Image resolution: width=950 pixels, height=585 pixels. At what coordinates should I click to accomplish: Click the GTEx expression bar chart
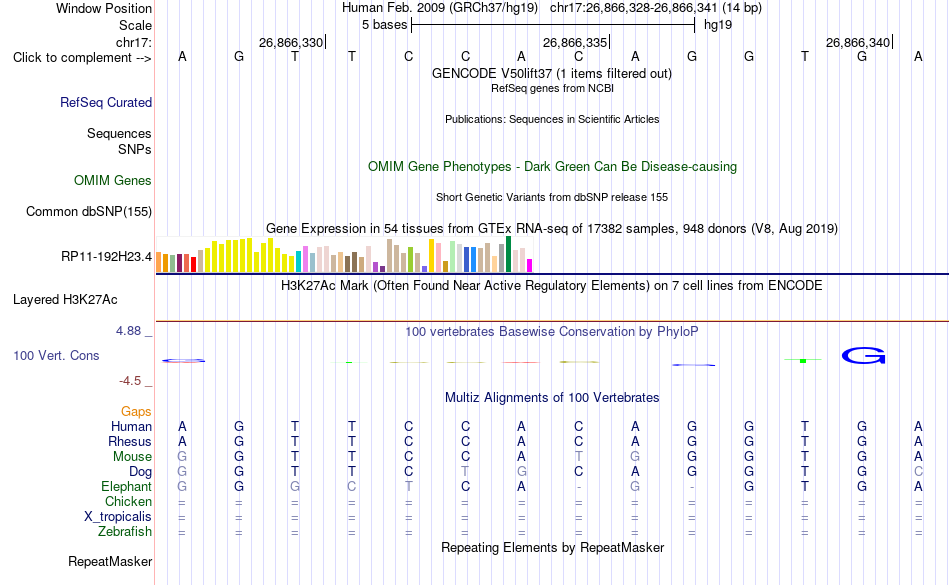[x=344, y=254]
